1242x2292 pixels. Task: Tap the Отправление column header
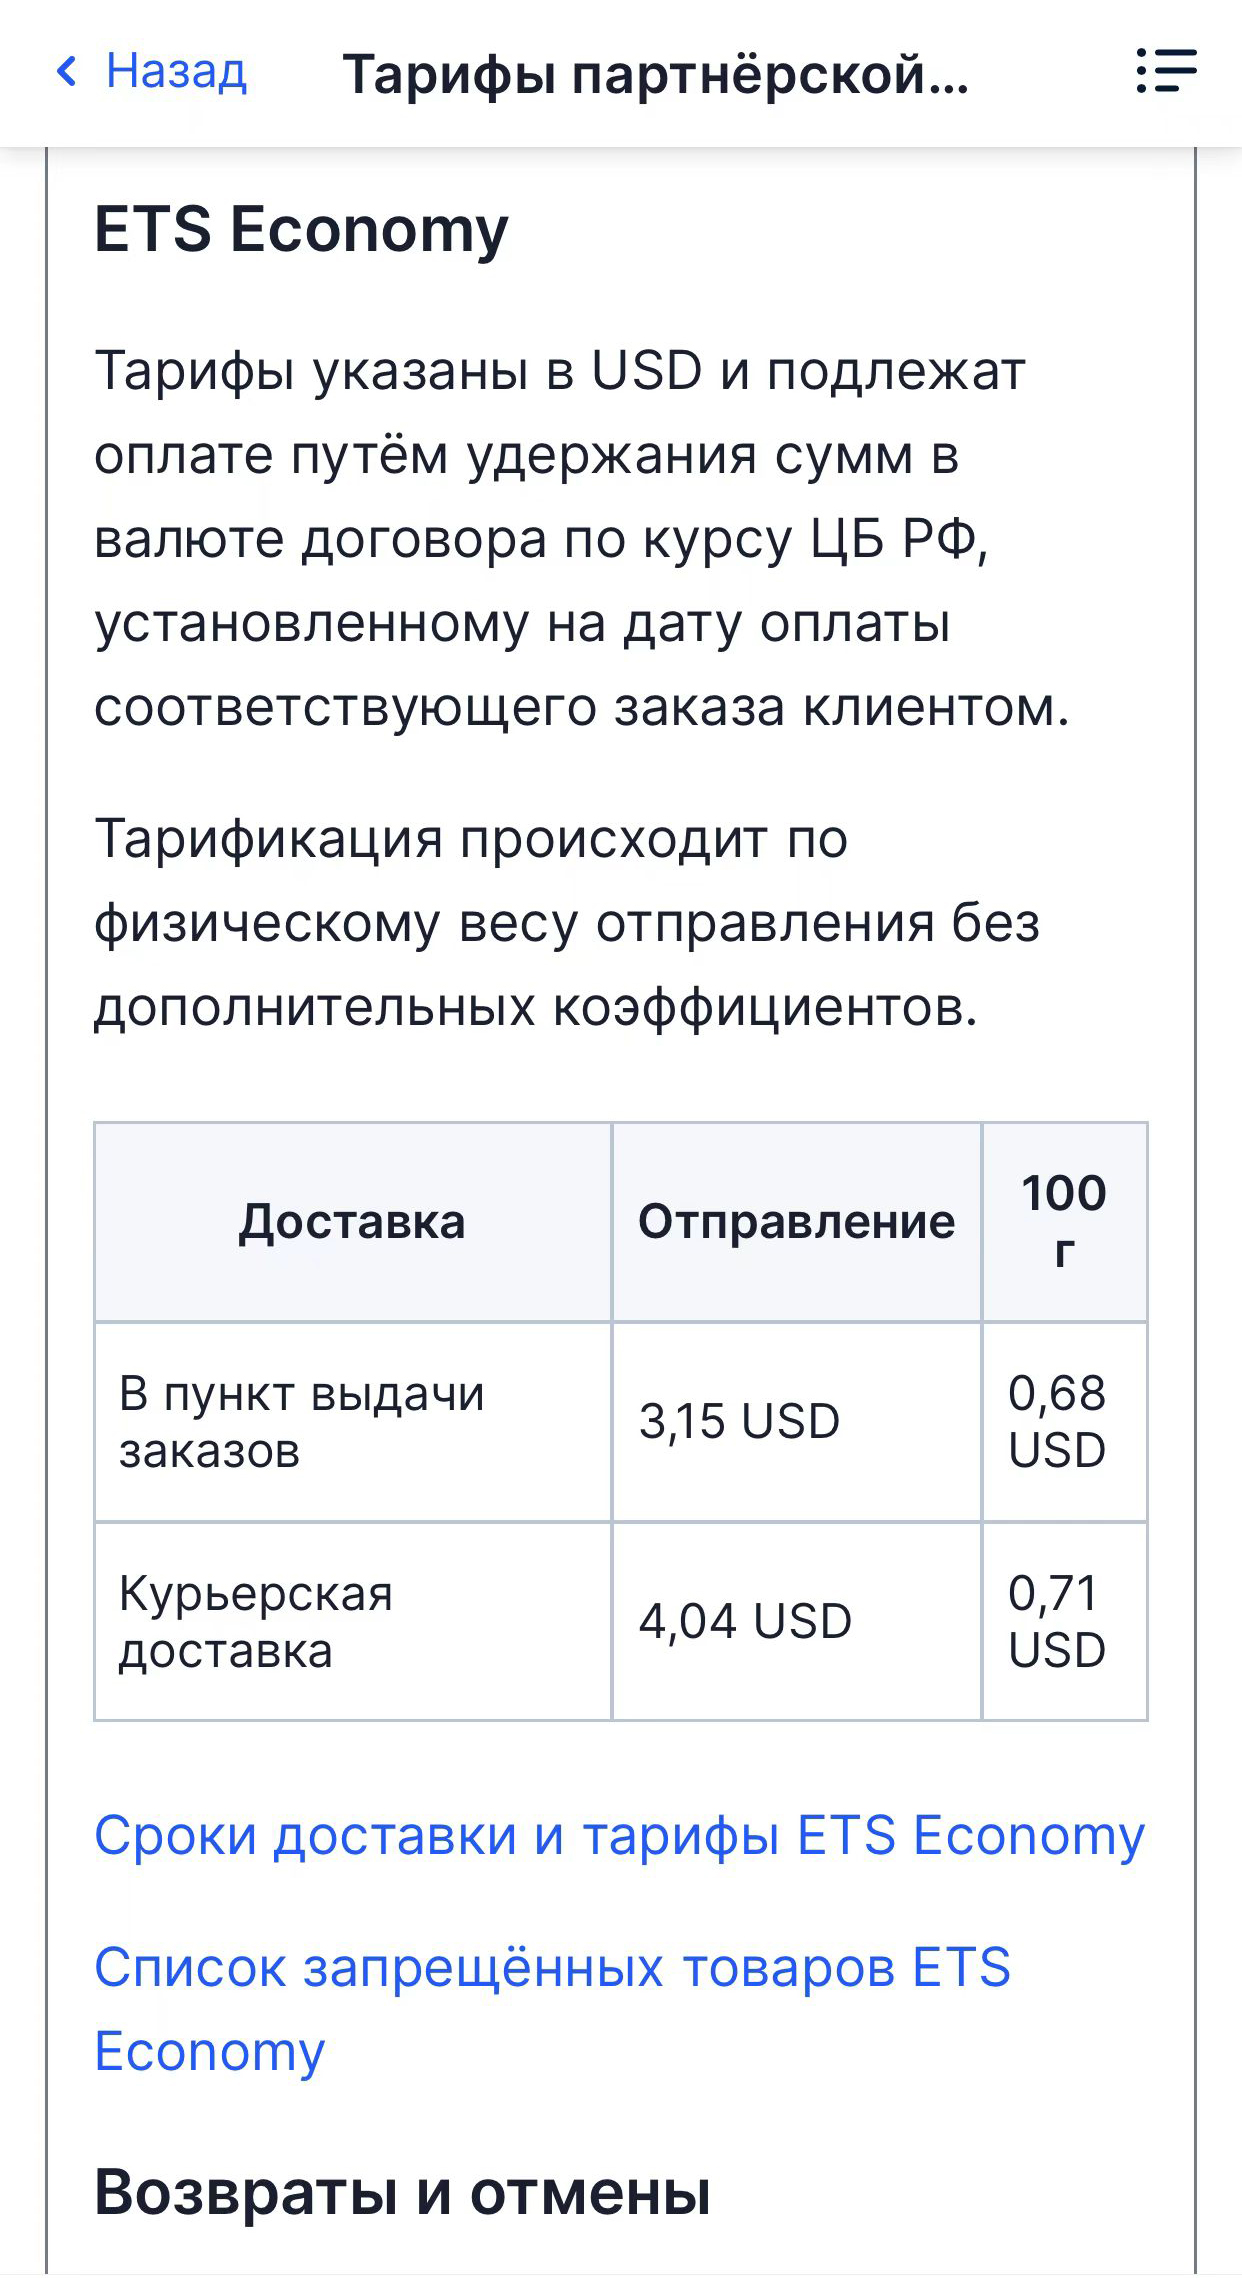[796, 1222]
